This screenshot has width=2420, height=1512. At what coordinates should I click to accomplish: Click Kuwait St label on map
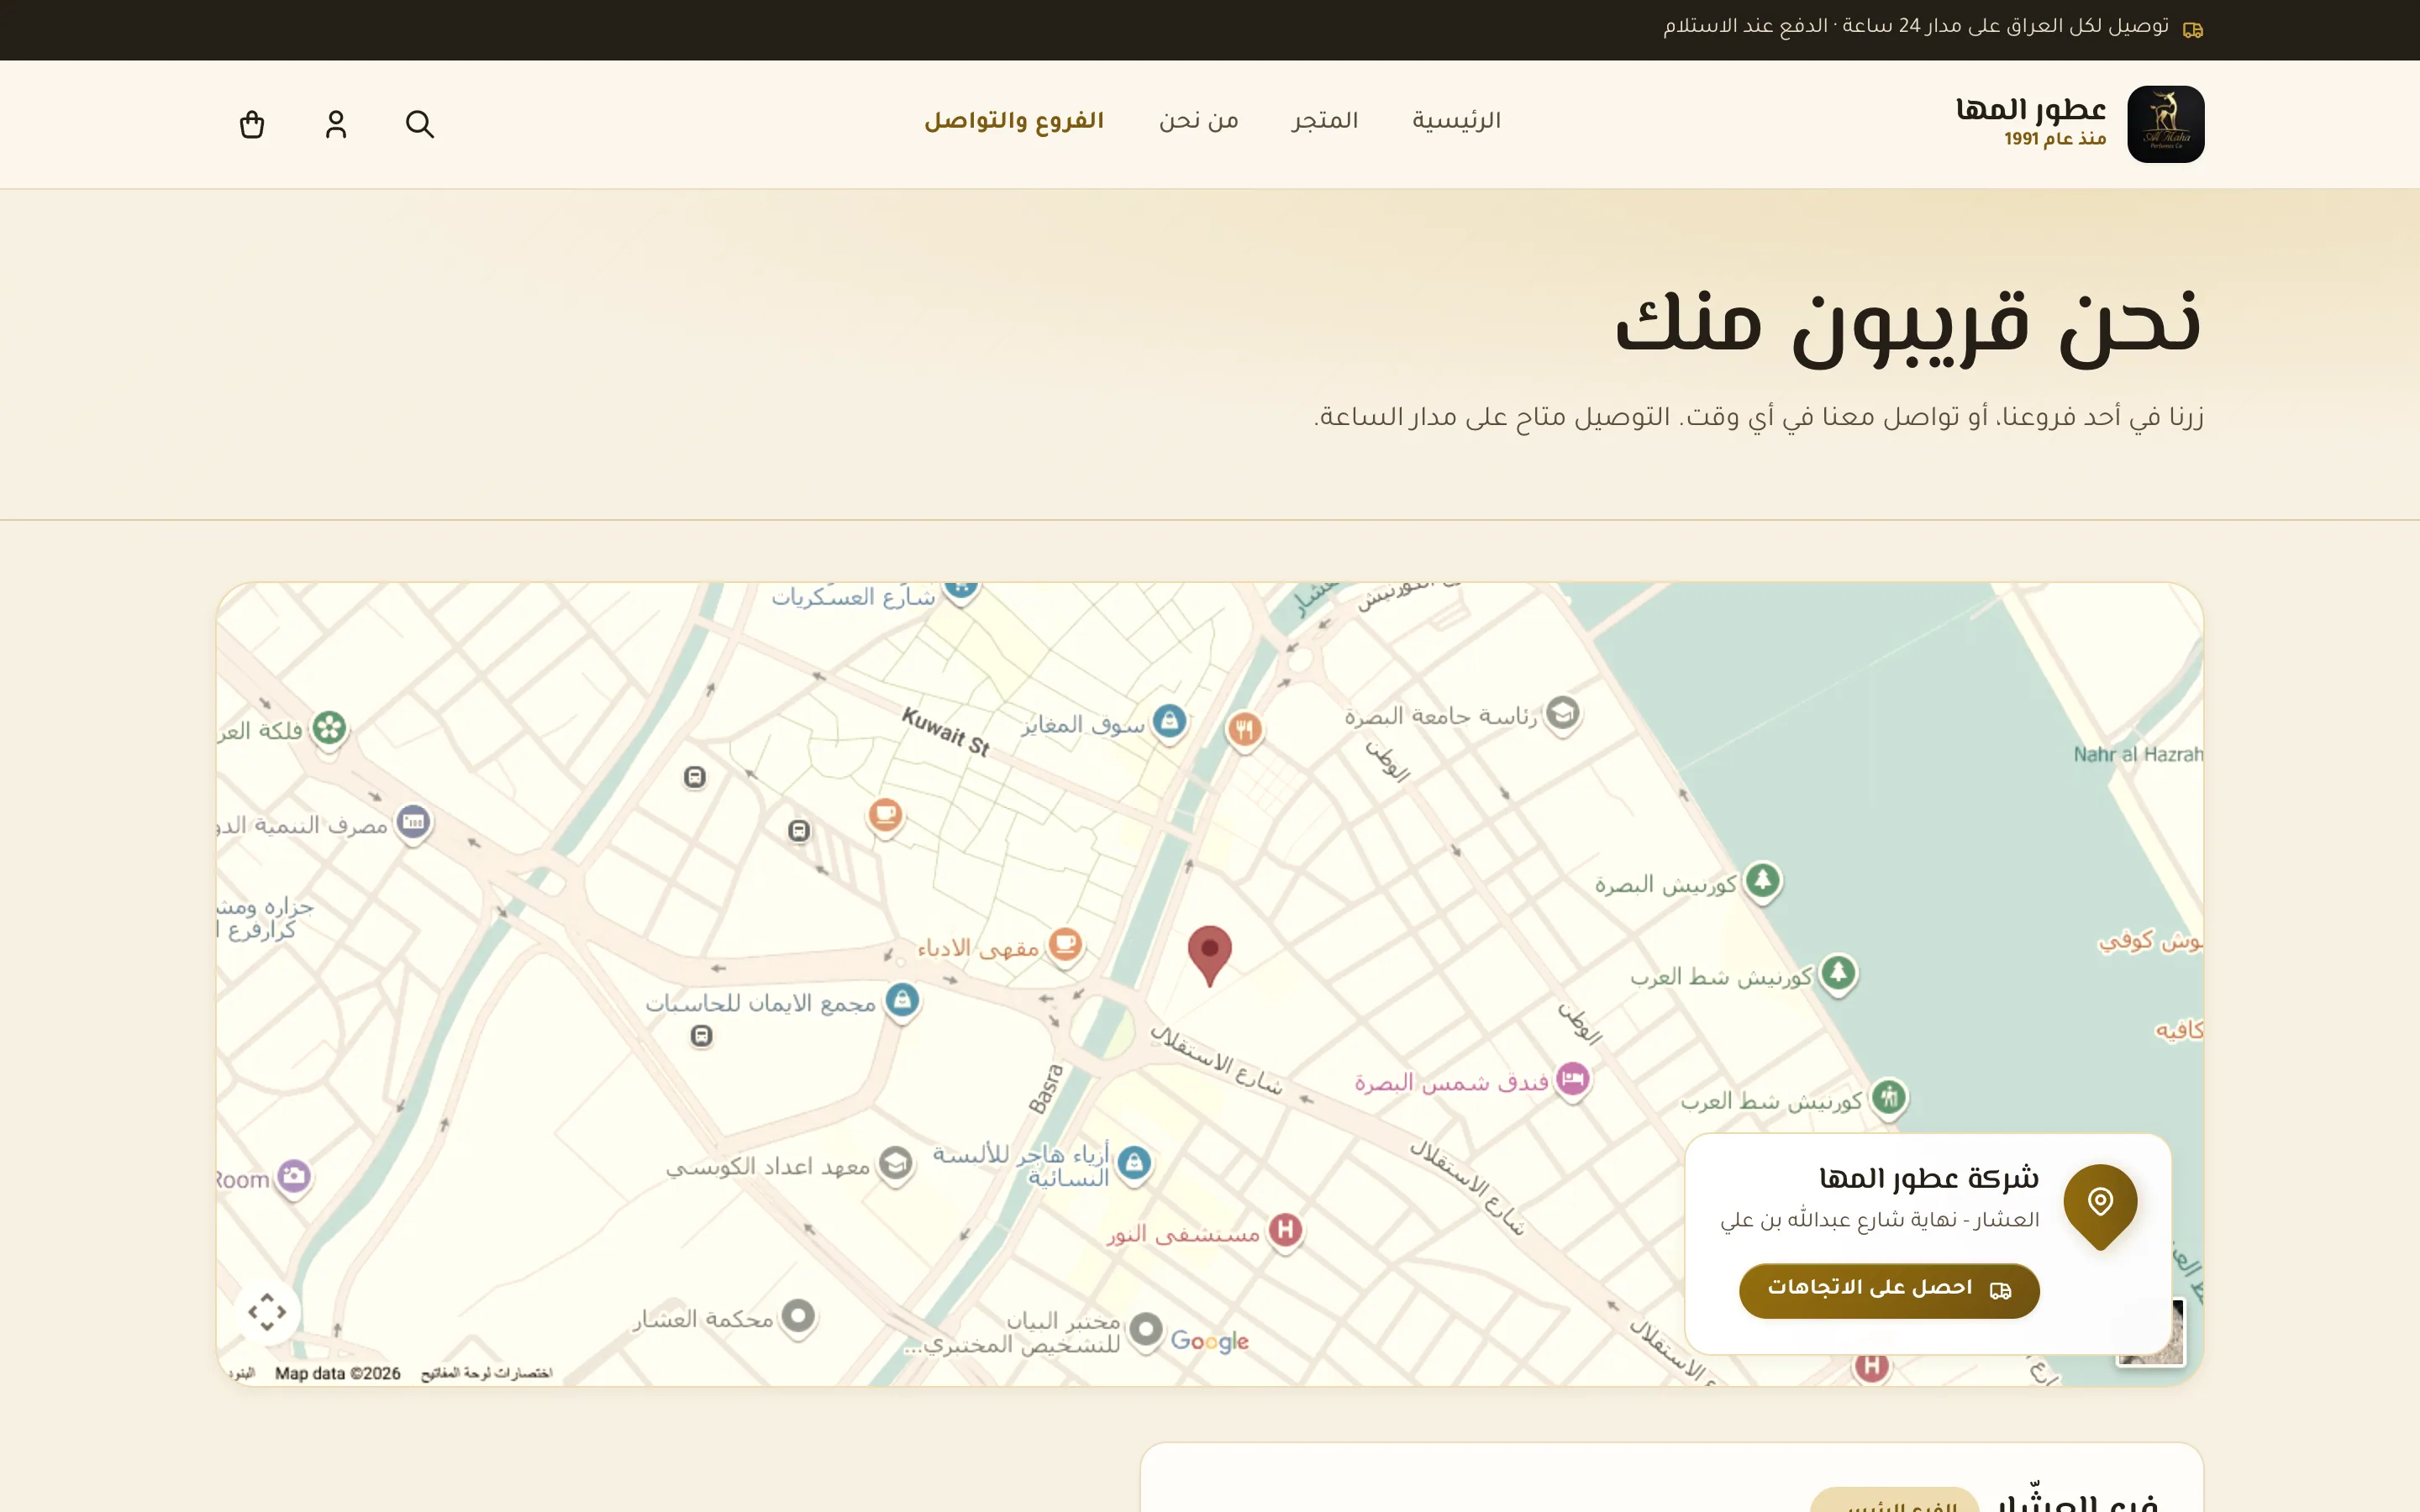click(945, 732)
